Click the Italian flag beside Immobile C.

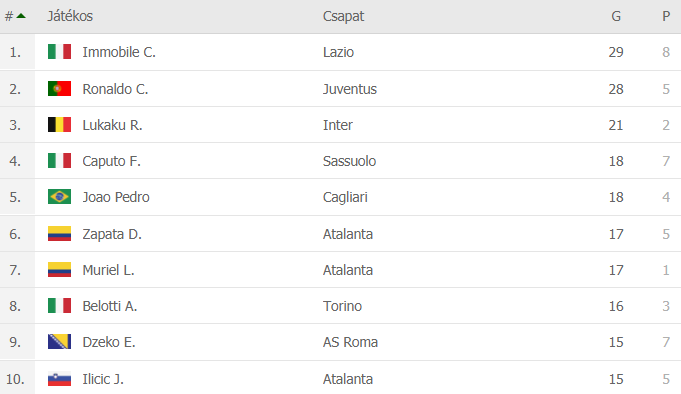tap(60, 52)
